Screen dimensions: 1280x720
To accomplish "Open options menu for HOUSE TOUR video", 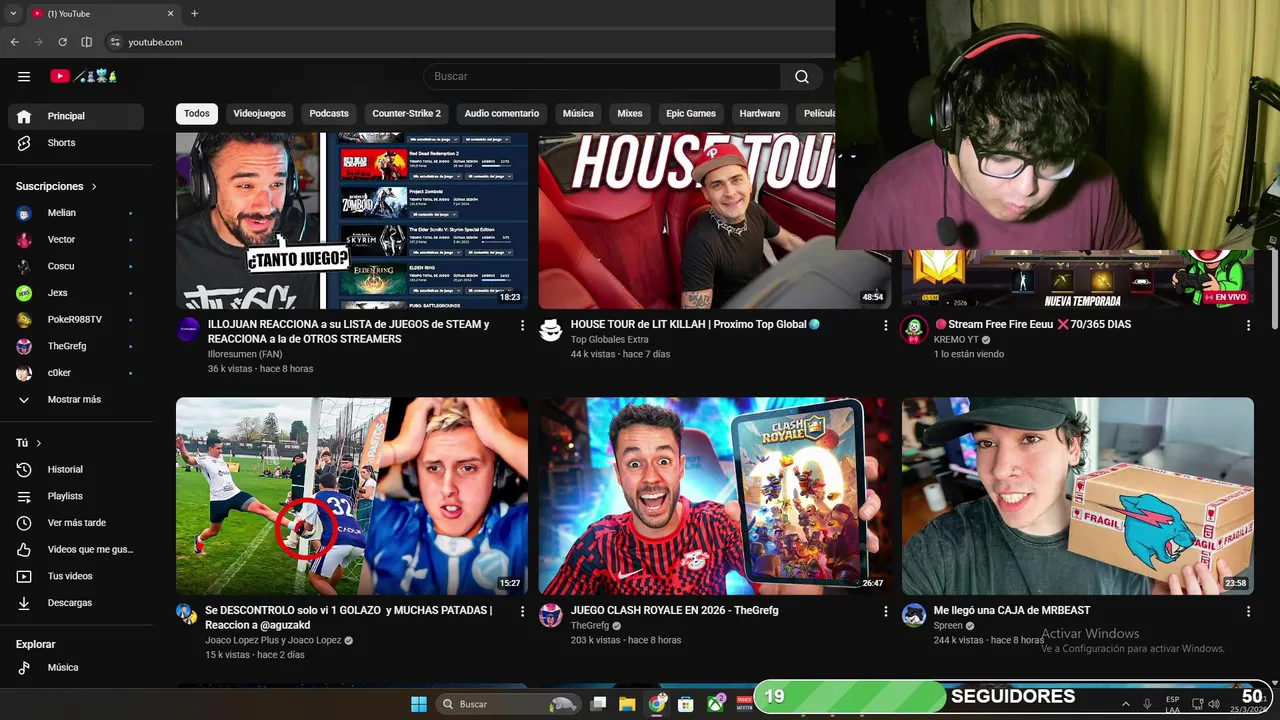I will click(885, 325).
